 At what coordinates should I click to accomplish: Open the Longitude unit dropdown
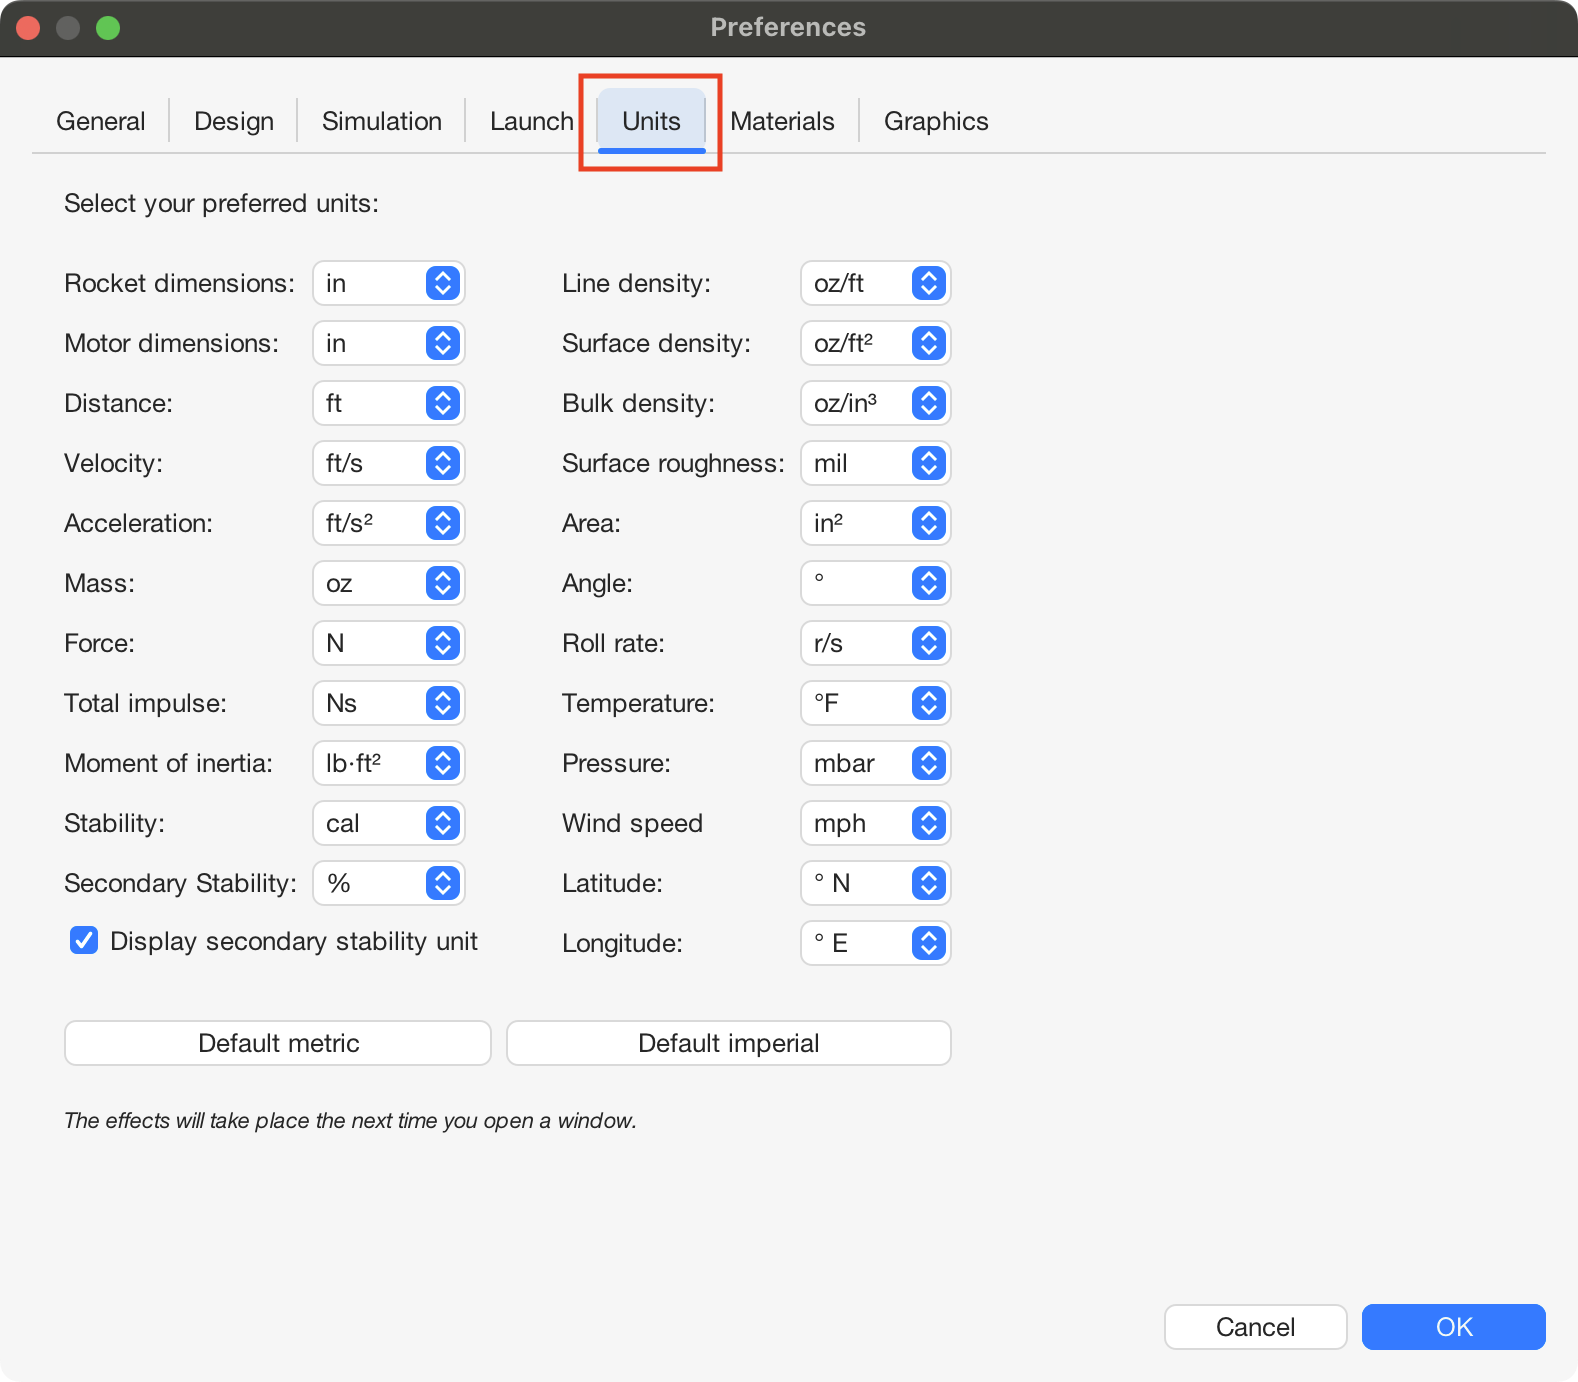coord(875,944)
